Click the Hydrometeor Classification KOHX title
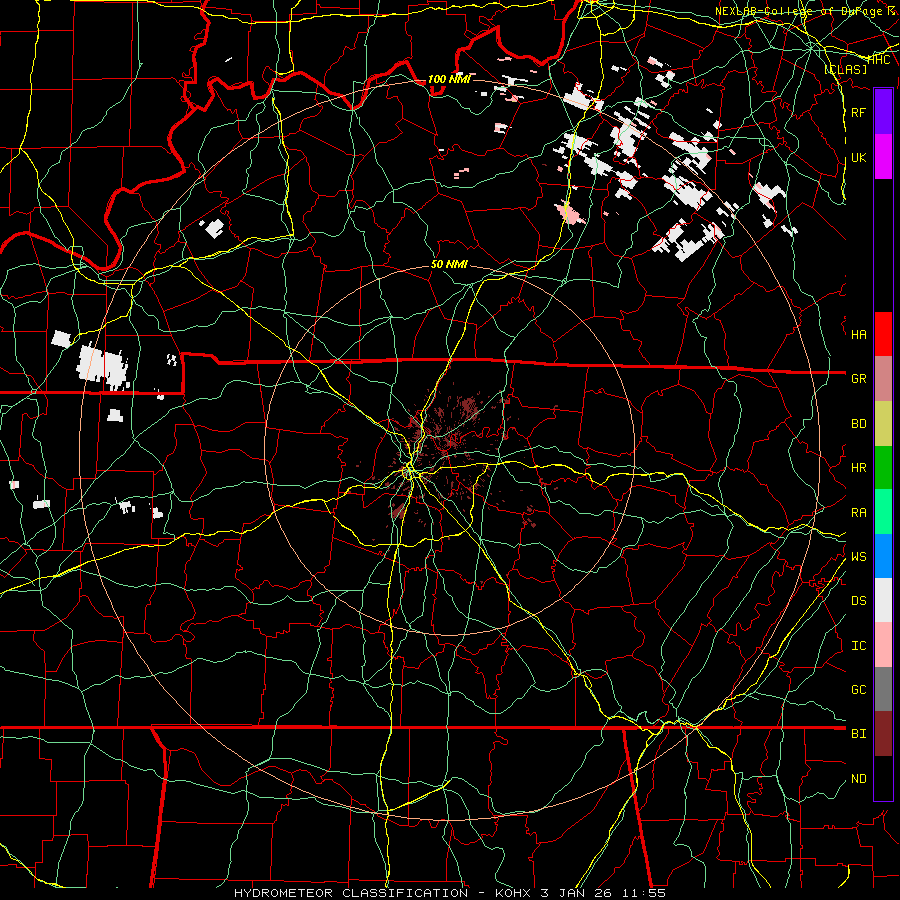This screenshot has width=900, height=900. [450, 893]
